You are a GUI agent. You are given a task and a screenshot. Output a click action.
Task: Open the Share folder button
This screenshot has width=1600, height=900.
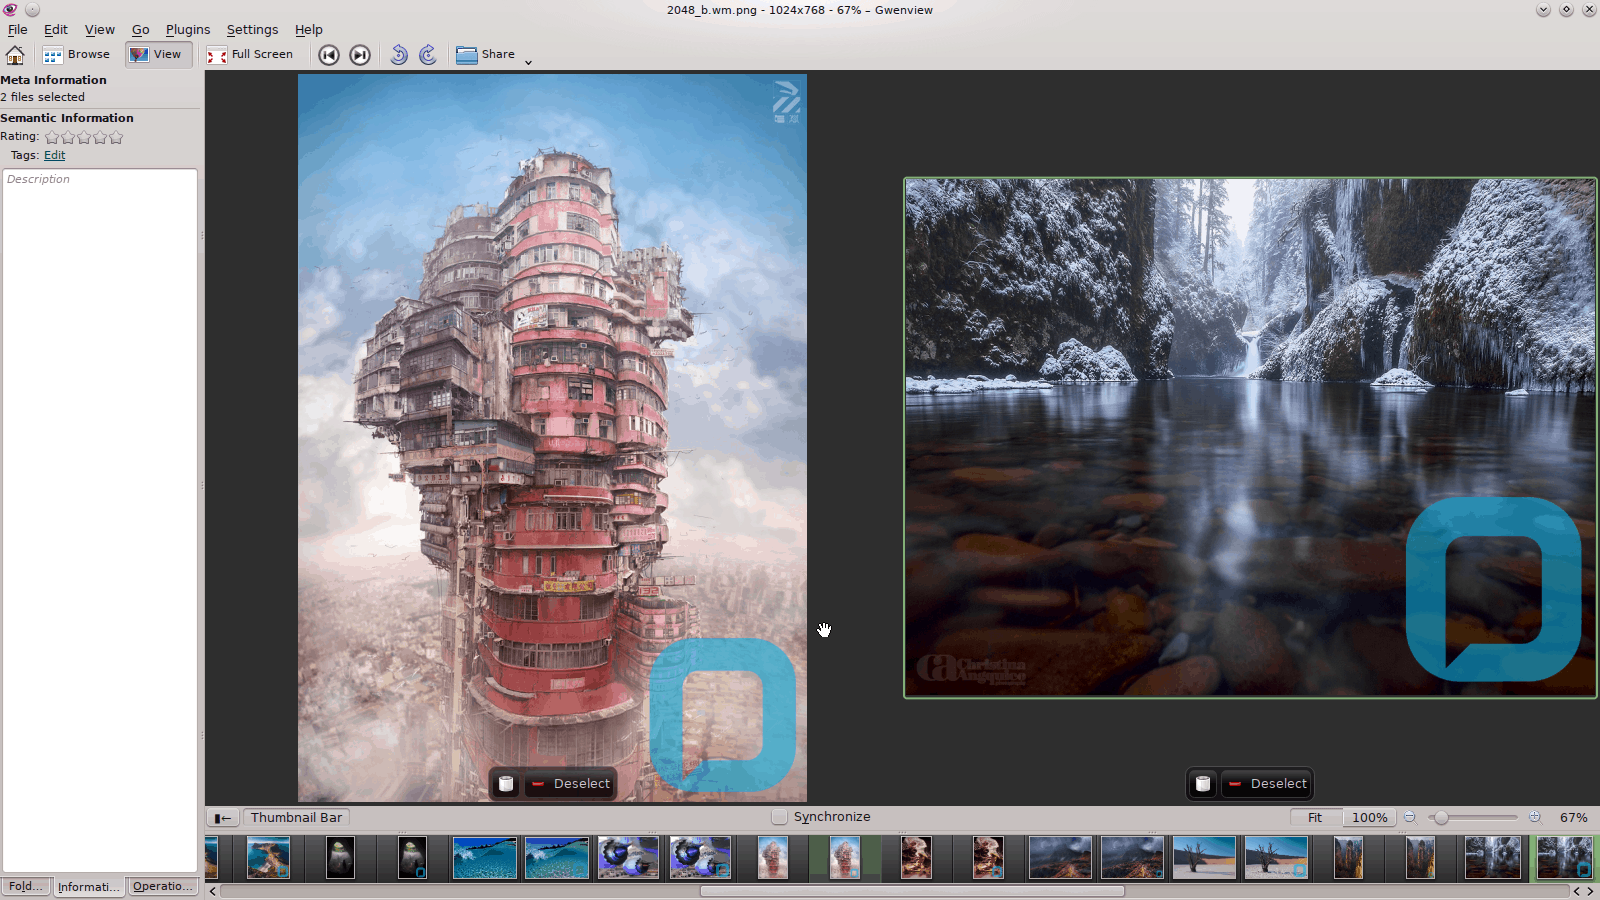(x=485, y=55)
